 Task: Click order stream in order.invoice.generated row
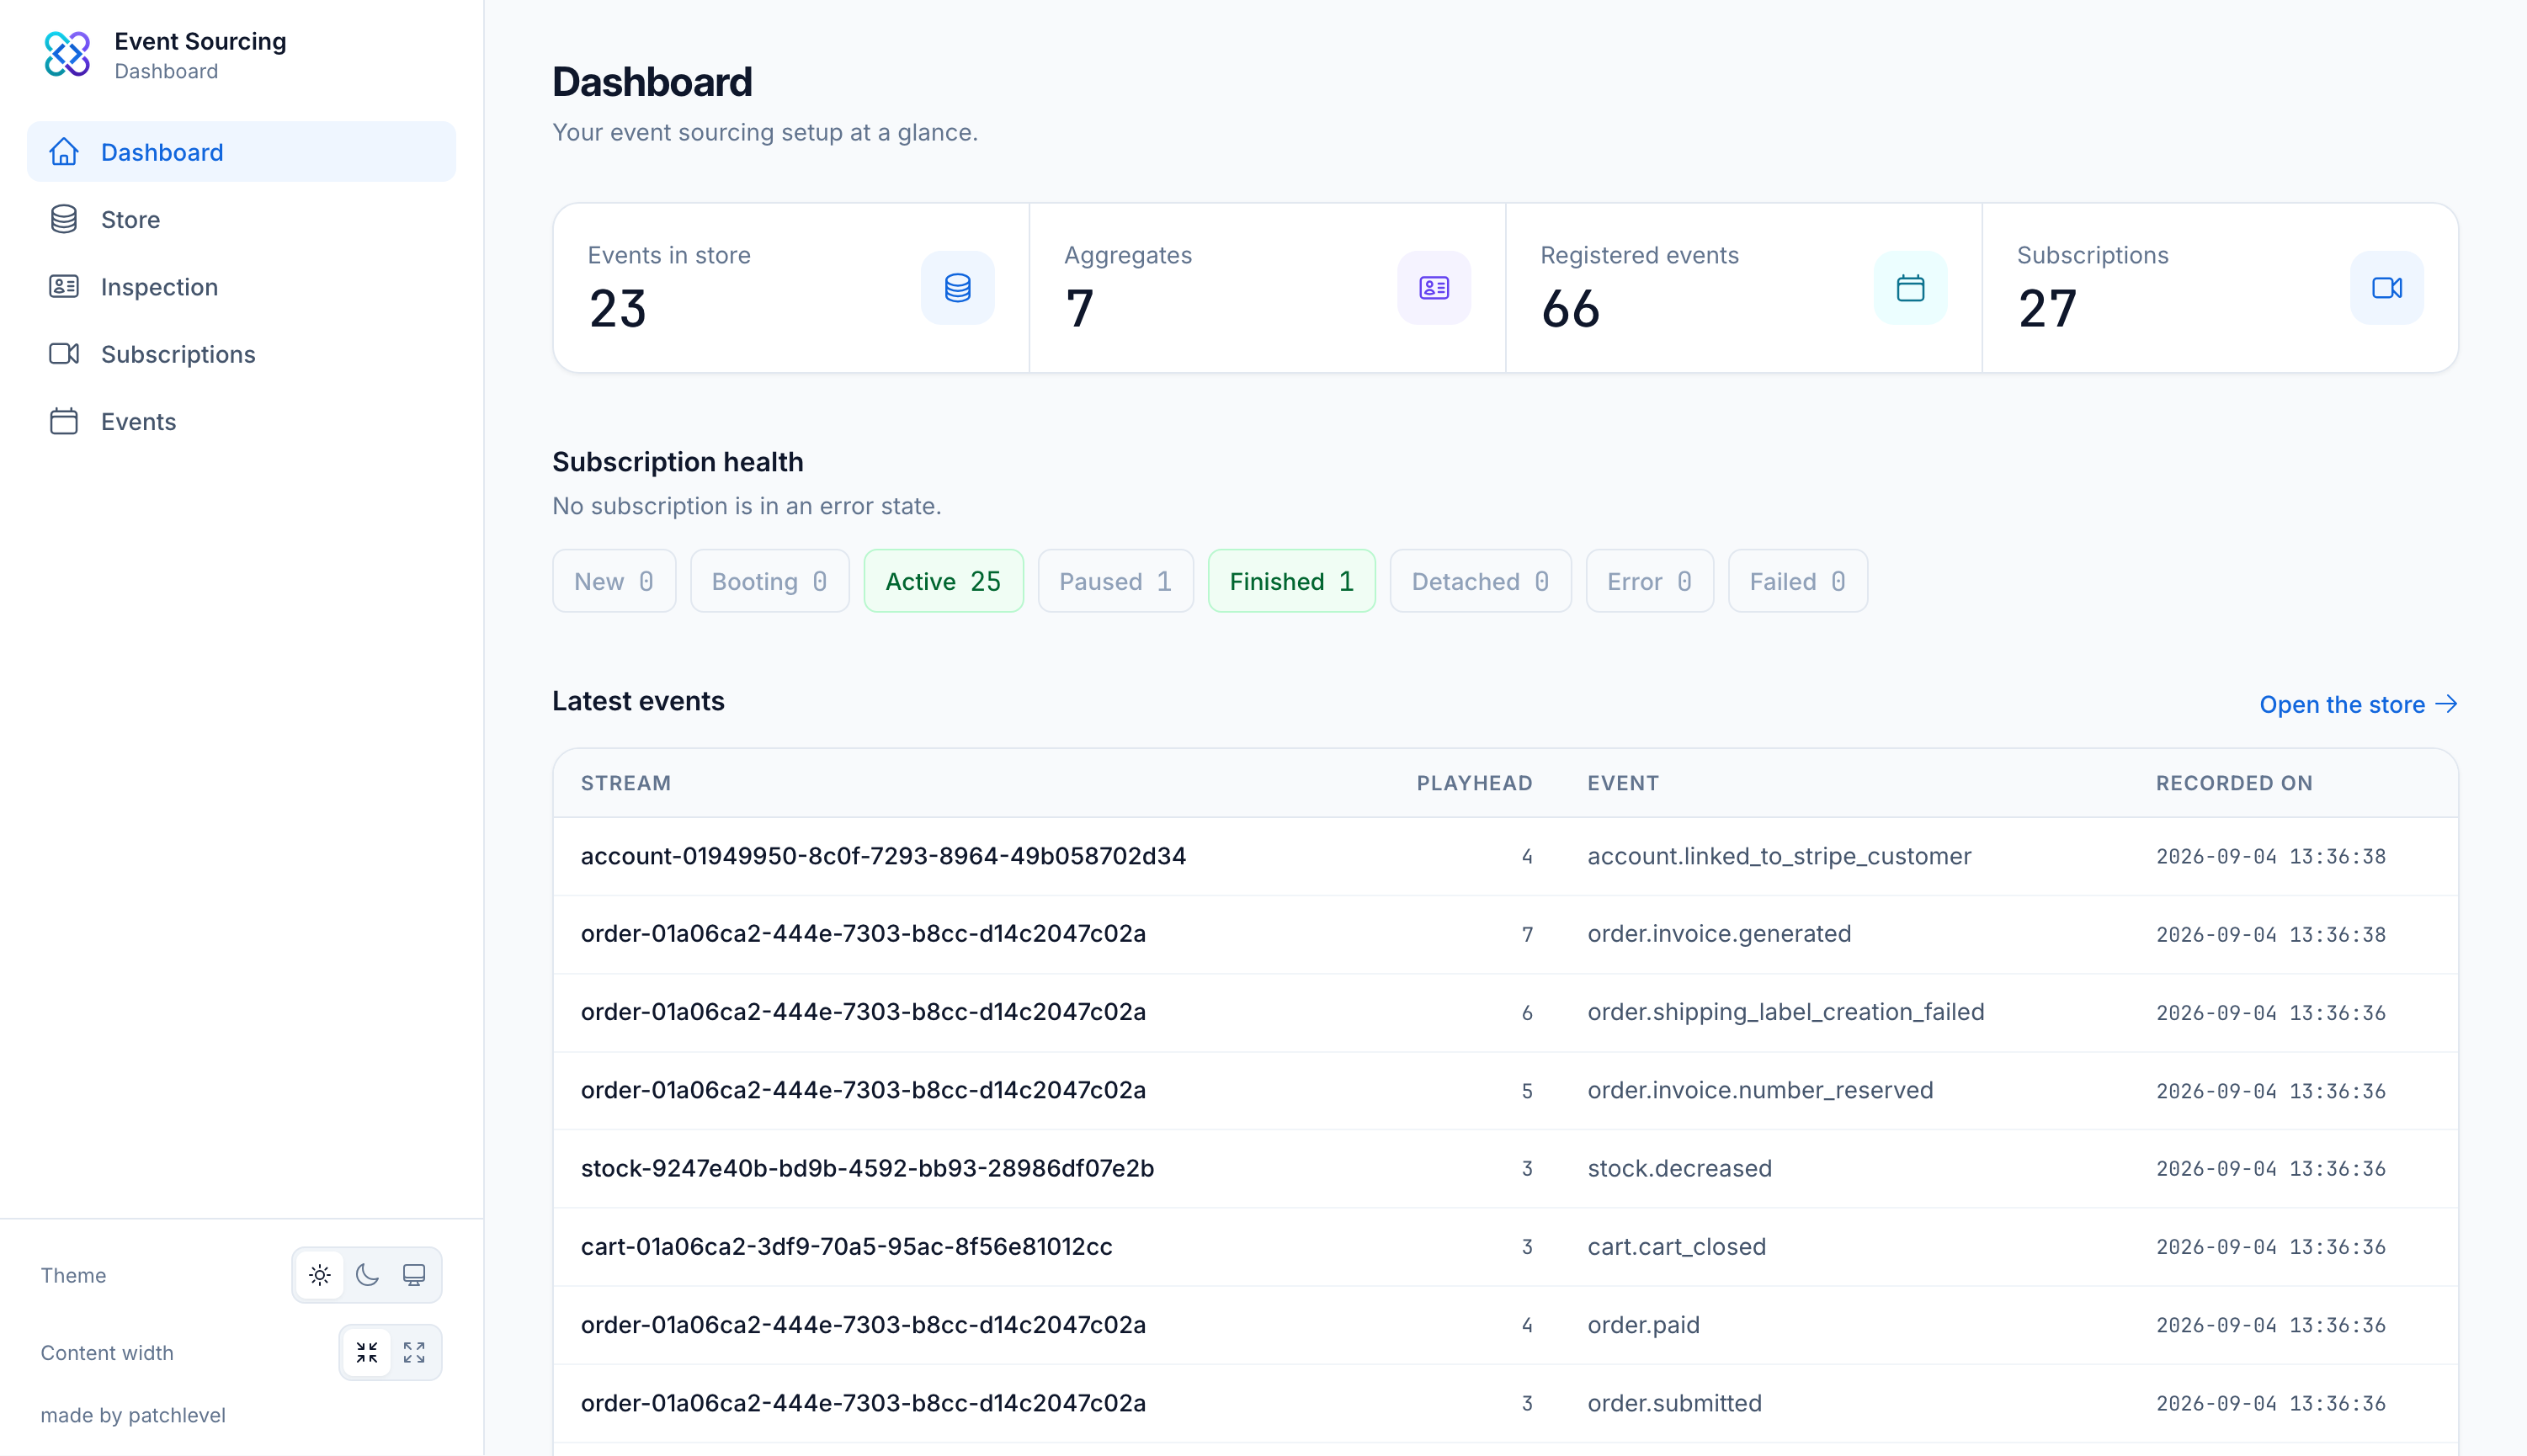click(863, 933)
